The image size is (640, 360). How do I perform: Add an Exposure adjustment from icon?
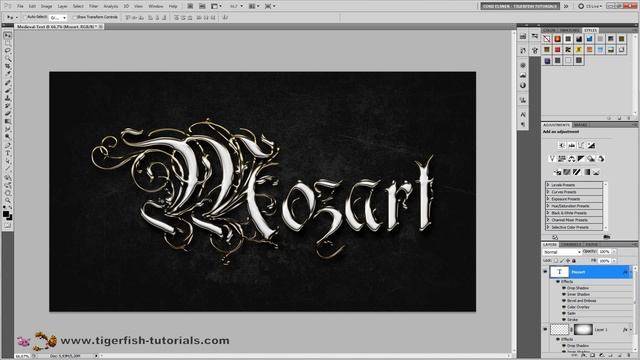coord(591,146)
